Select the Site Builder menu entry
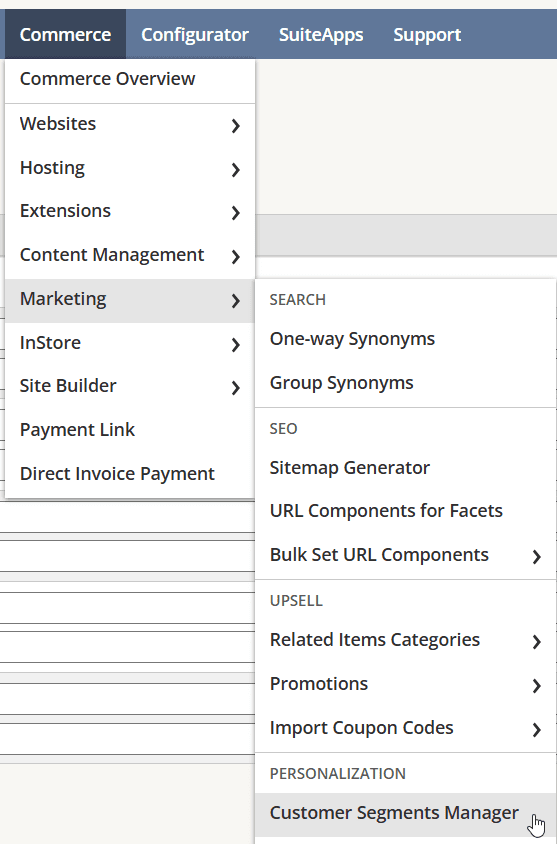Image resolution: width=557 pixels, height=844 pixels. pyautogui.click(x=130, y=387)
